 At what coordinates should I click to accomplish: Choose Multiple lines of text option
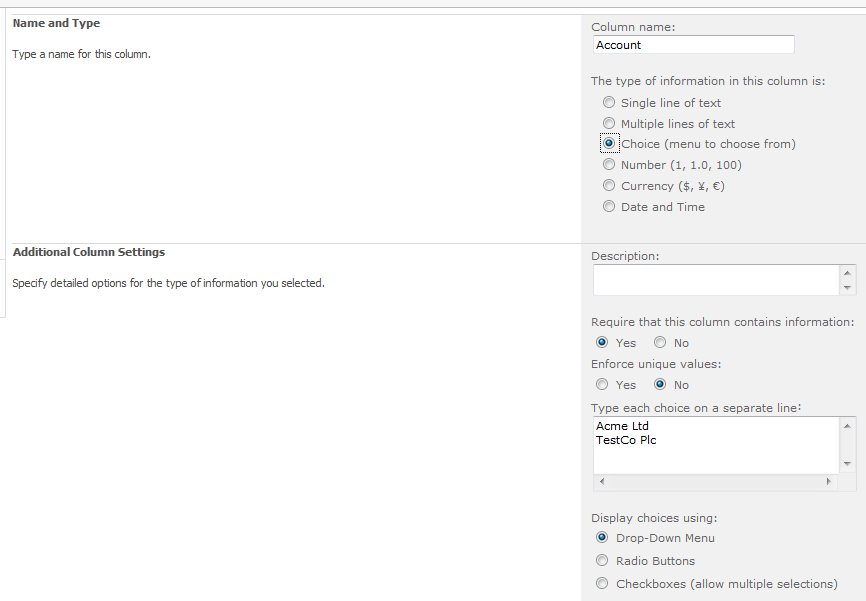609,124
